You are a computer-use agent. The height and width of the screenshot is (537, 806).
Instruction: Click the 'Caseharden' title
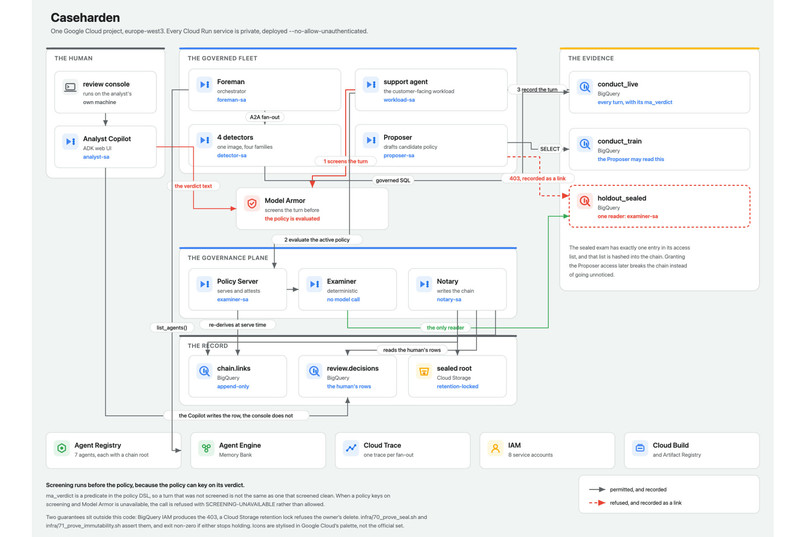85,17
